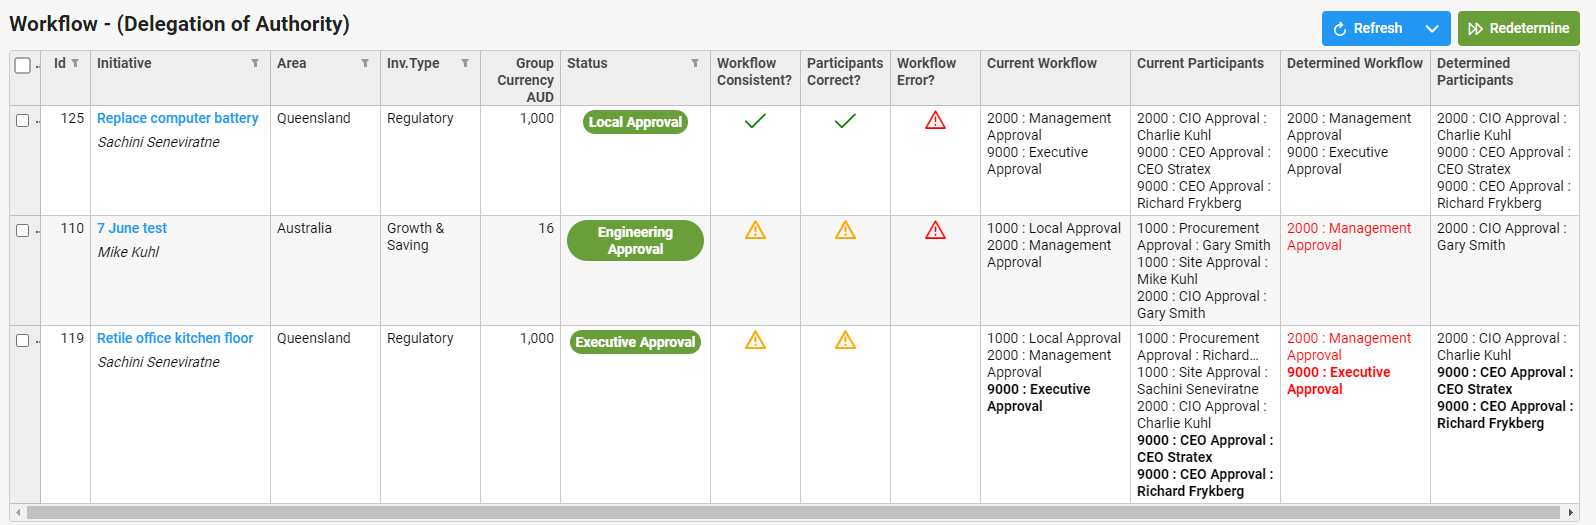
Task: Click participants correct warning icon for row 110
Action: [x=845, y=231]
